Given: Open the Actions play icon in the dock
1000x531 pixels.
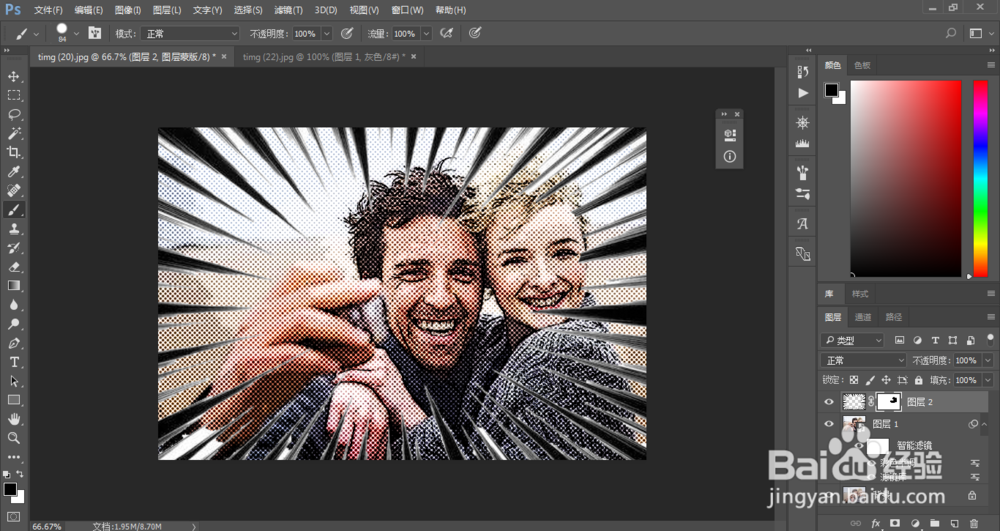Looking at the screenshot, I should tap(803, 93).
